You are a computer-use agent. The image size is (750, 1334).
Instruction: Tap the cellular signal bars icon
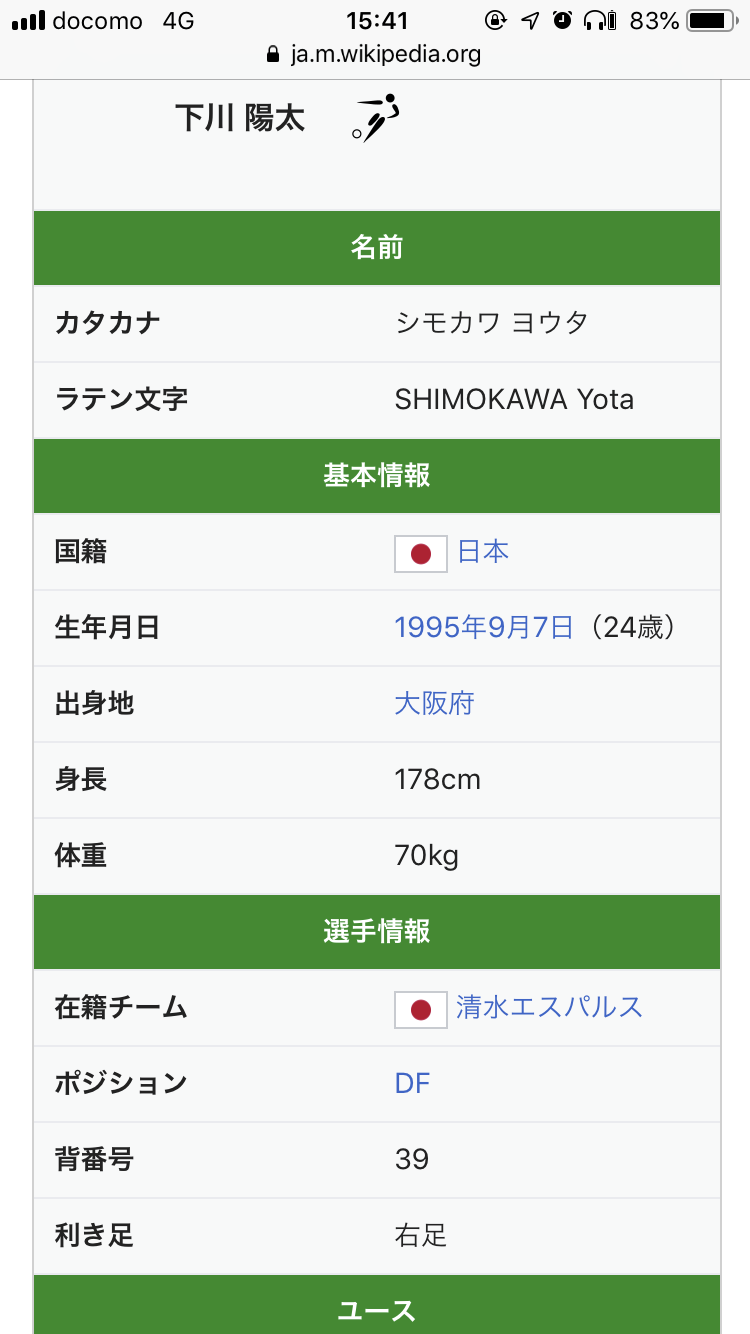click(x=27, y=20)
